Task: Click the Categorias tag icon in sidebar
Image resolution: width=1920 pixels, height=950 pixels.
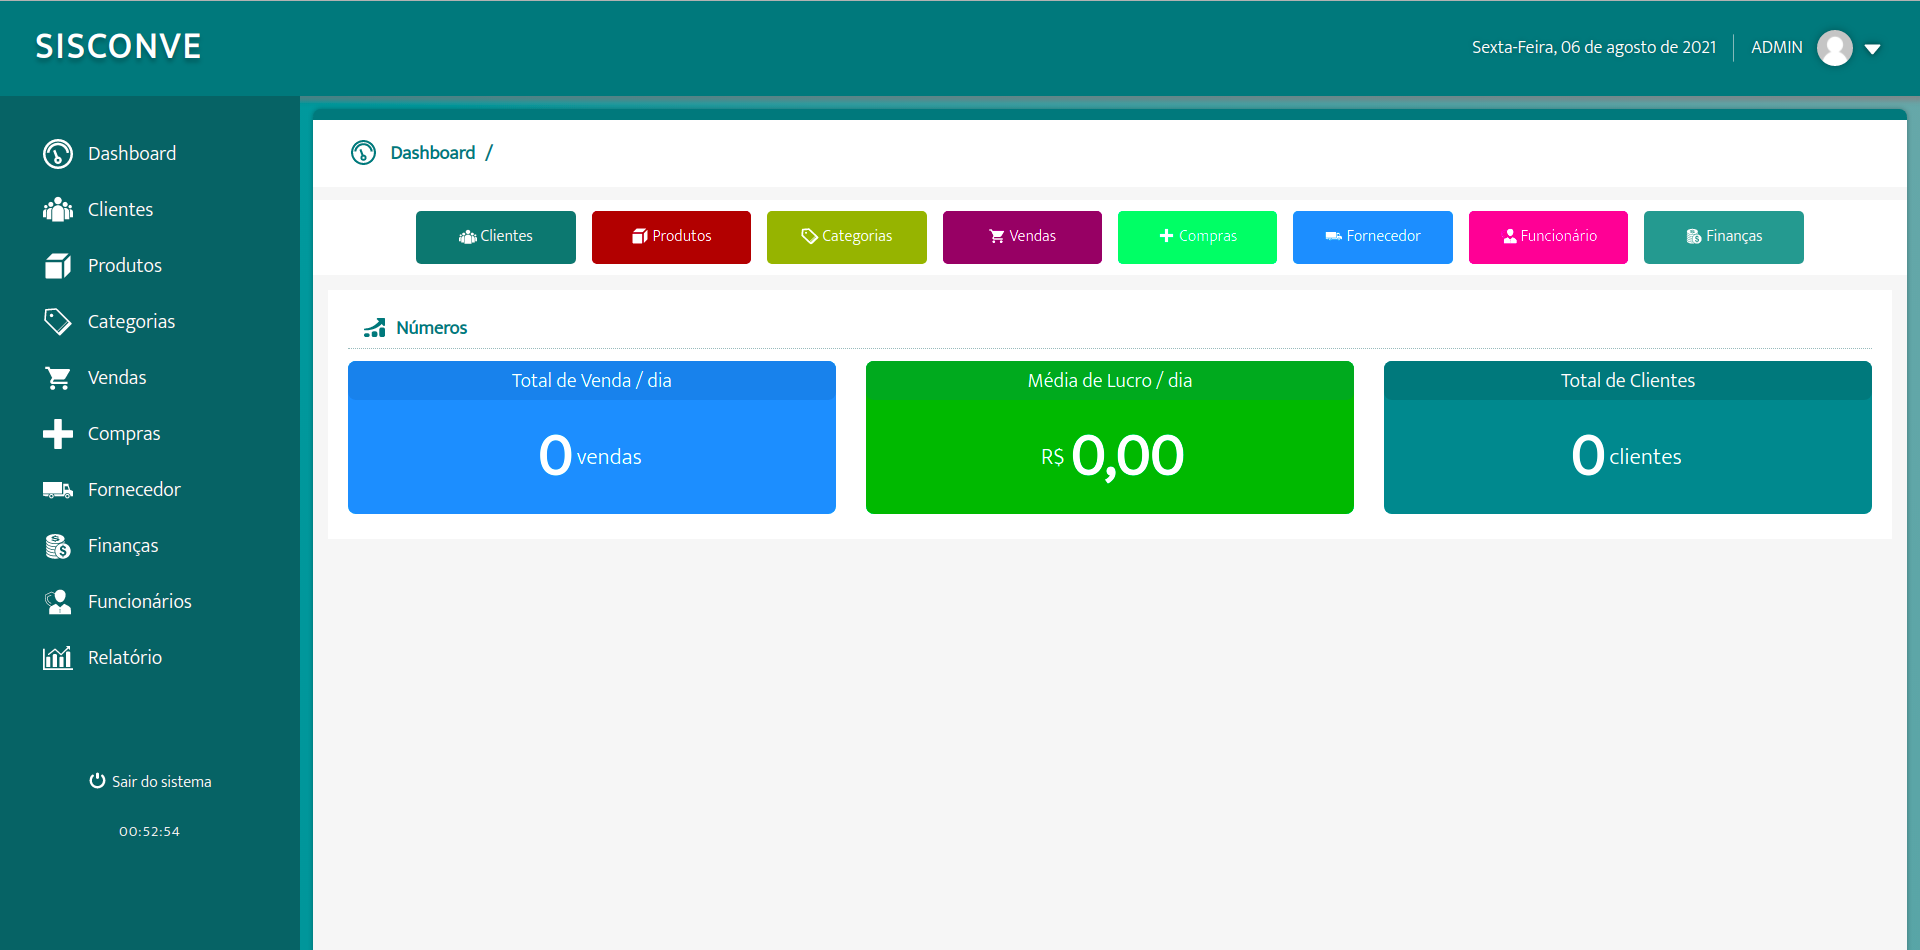Action: (x=58, y=322)
